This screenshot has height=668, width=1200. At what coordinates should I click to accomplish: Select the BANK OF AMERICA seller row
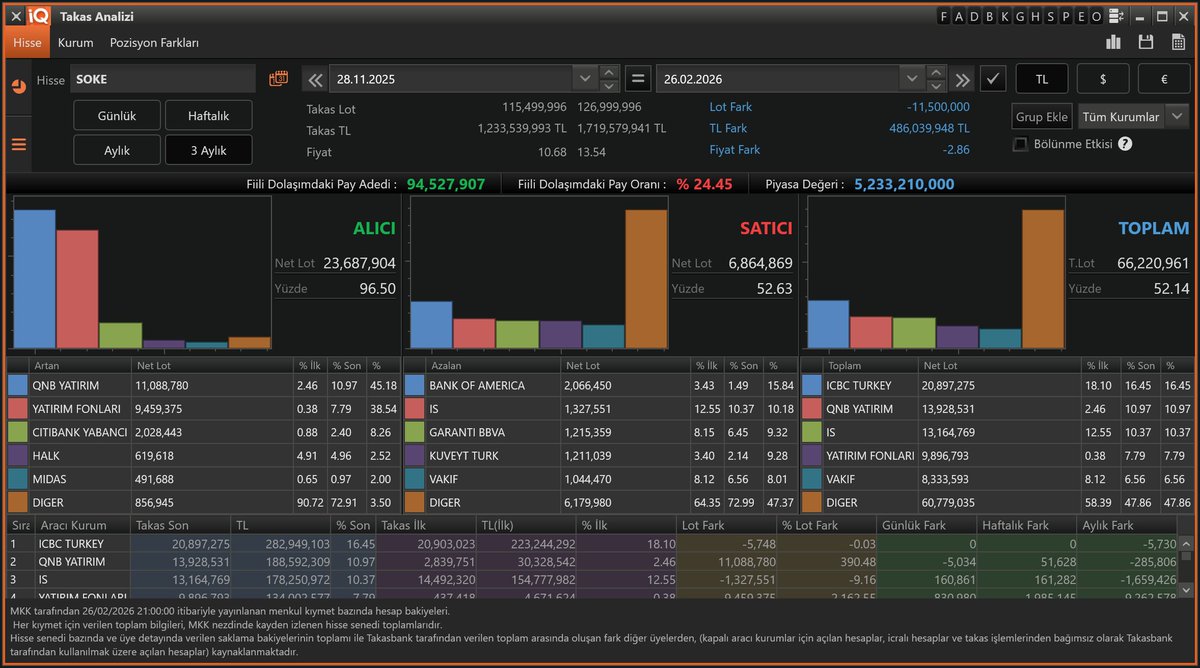(x=599, y=385)
